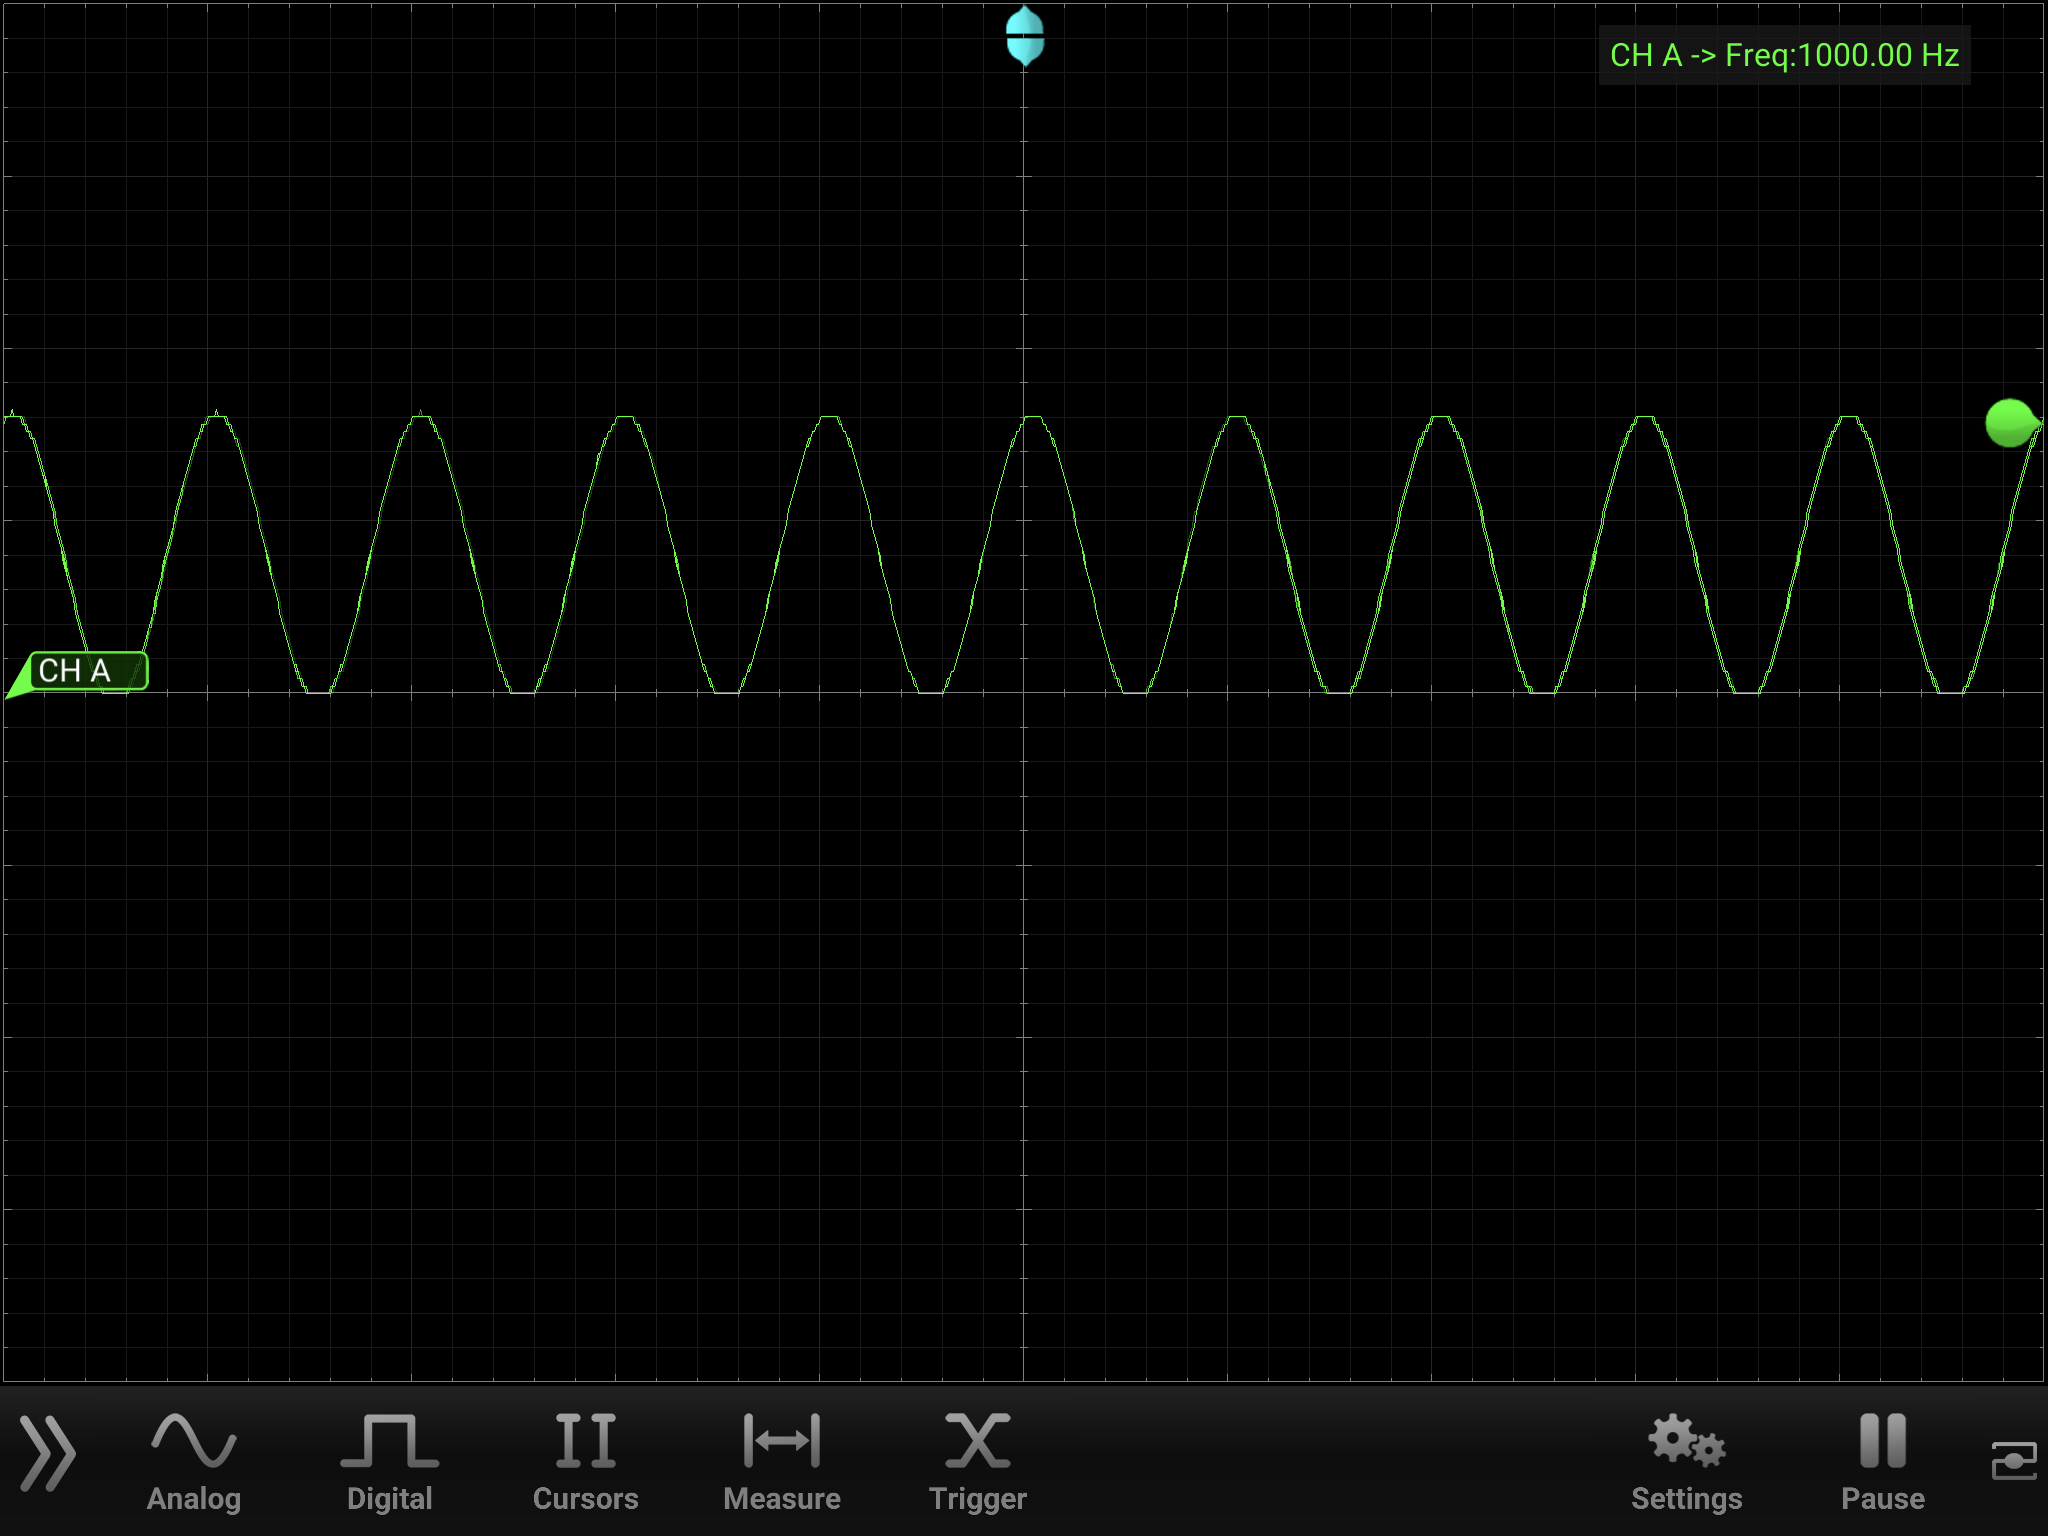Select the green trigger level indicator on right
The height and width of the screenshot is (1536, 2048).
pyautogui.click(x=2010, y=424)
